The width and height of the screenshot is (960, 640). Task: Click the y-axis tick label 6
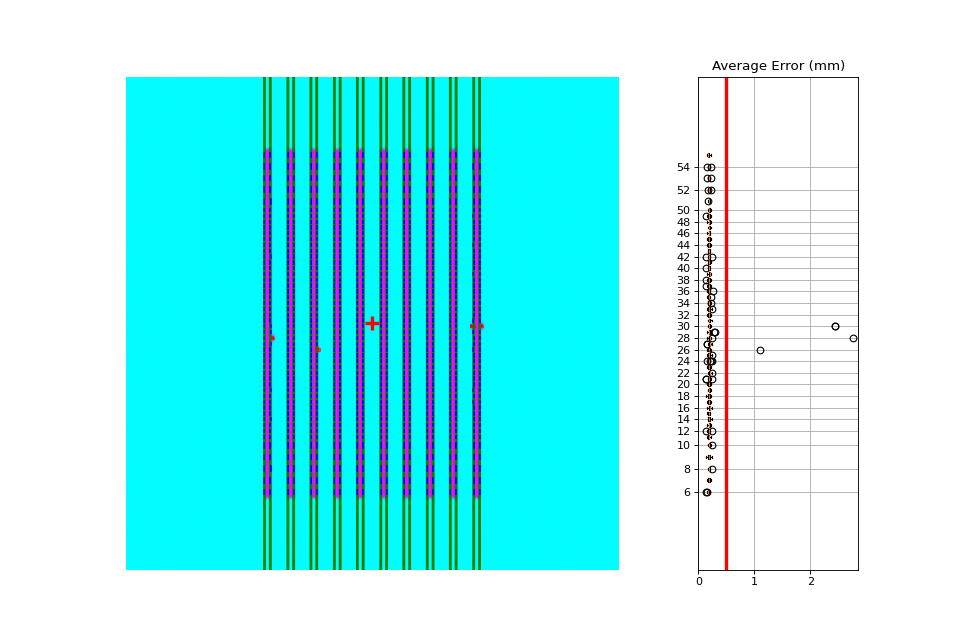[x=687, y=492]
